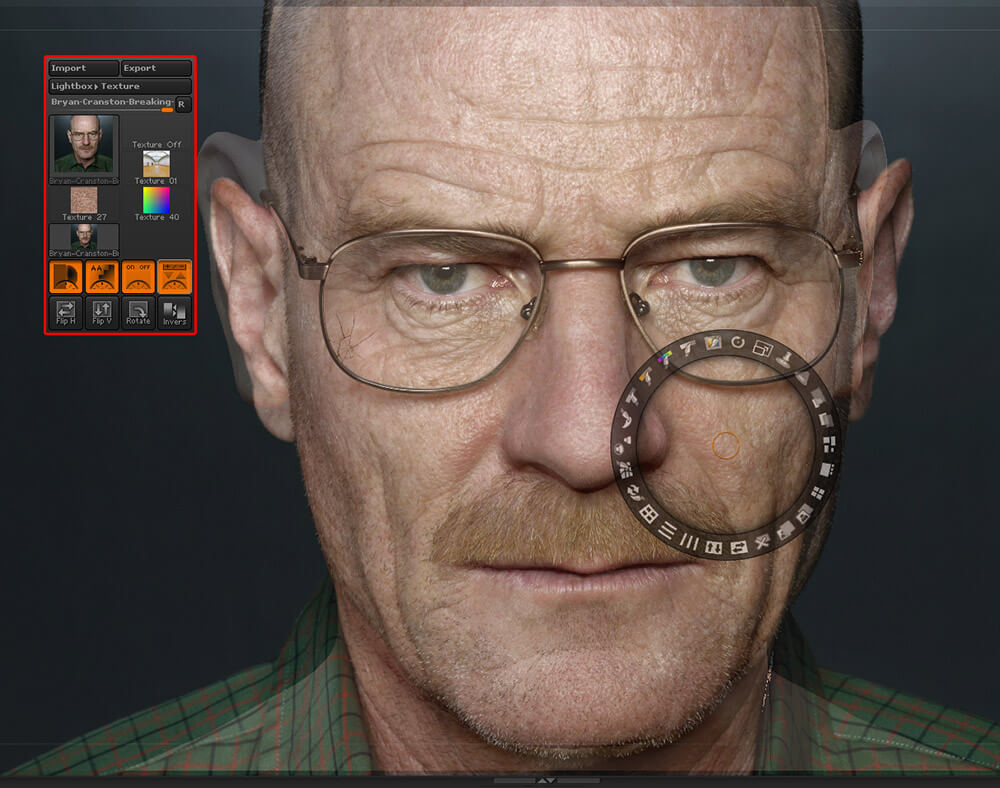Click the Flip V icon in Texture panel
Viewport: 1000px width, 788px height.
click(x=102, y=312)
